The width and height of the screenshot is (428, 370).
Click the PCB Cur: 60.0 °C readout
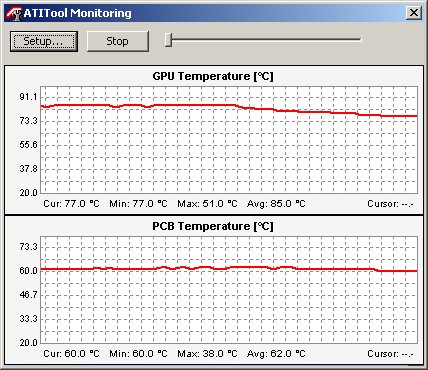71,353
